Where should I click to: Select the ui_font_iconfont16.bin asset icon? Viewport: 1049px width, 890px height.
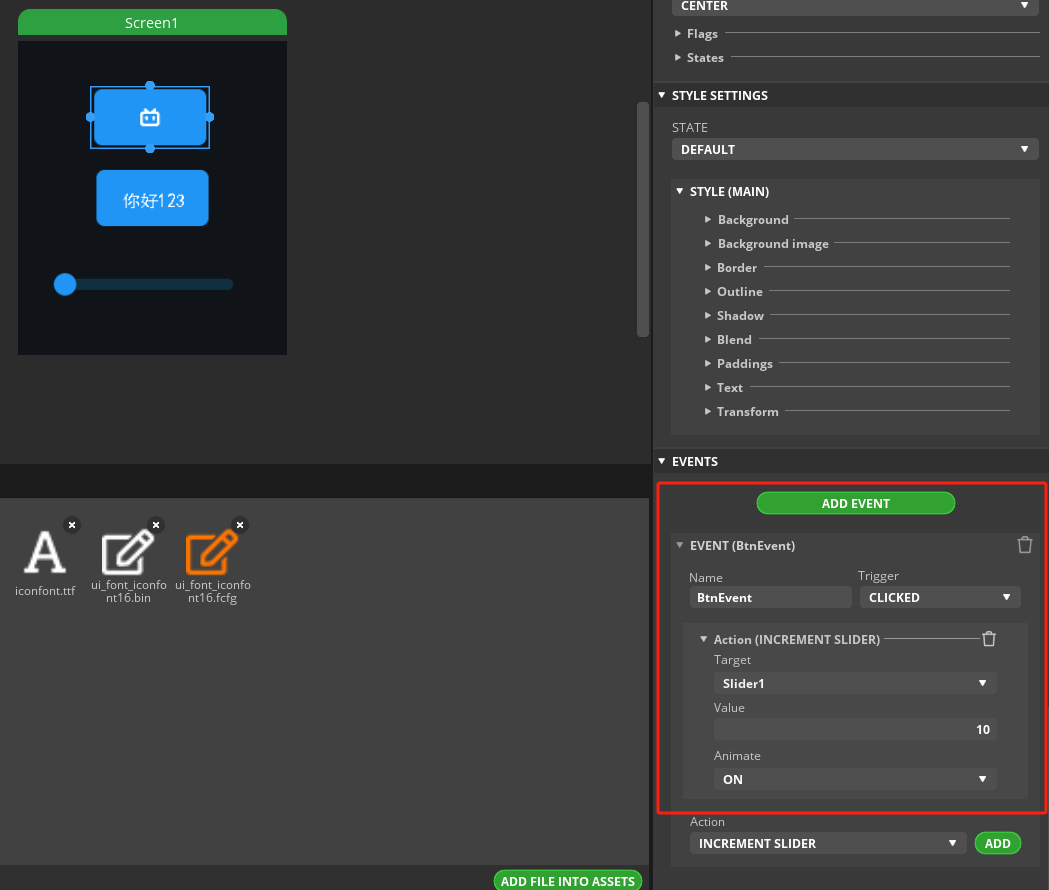[128, 553]
